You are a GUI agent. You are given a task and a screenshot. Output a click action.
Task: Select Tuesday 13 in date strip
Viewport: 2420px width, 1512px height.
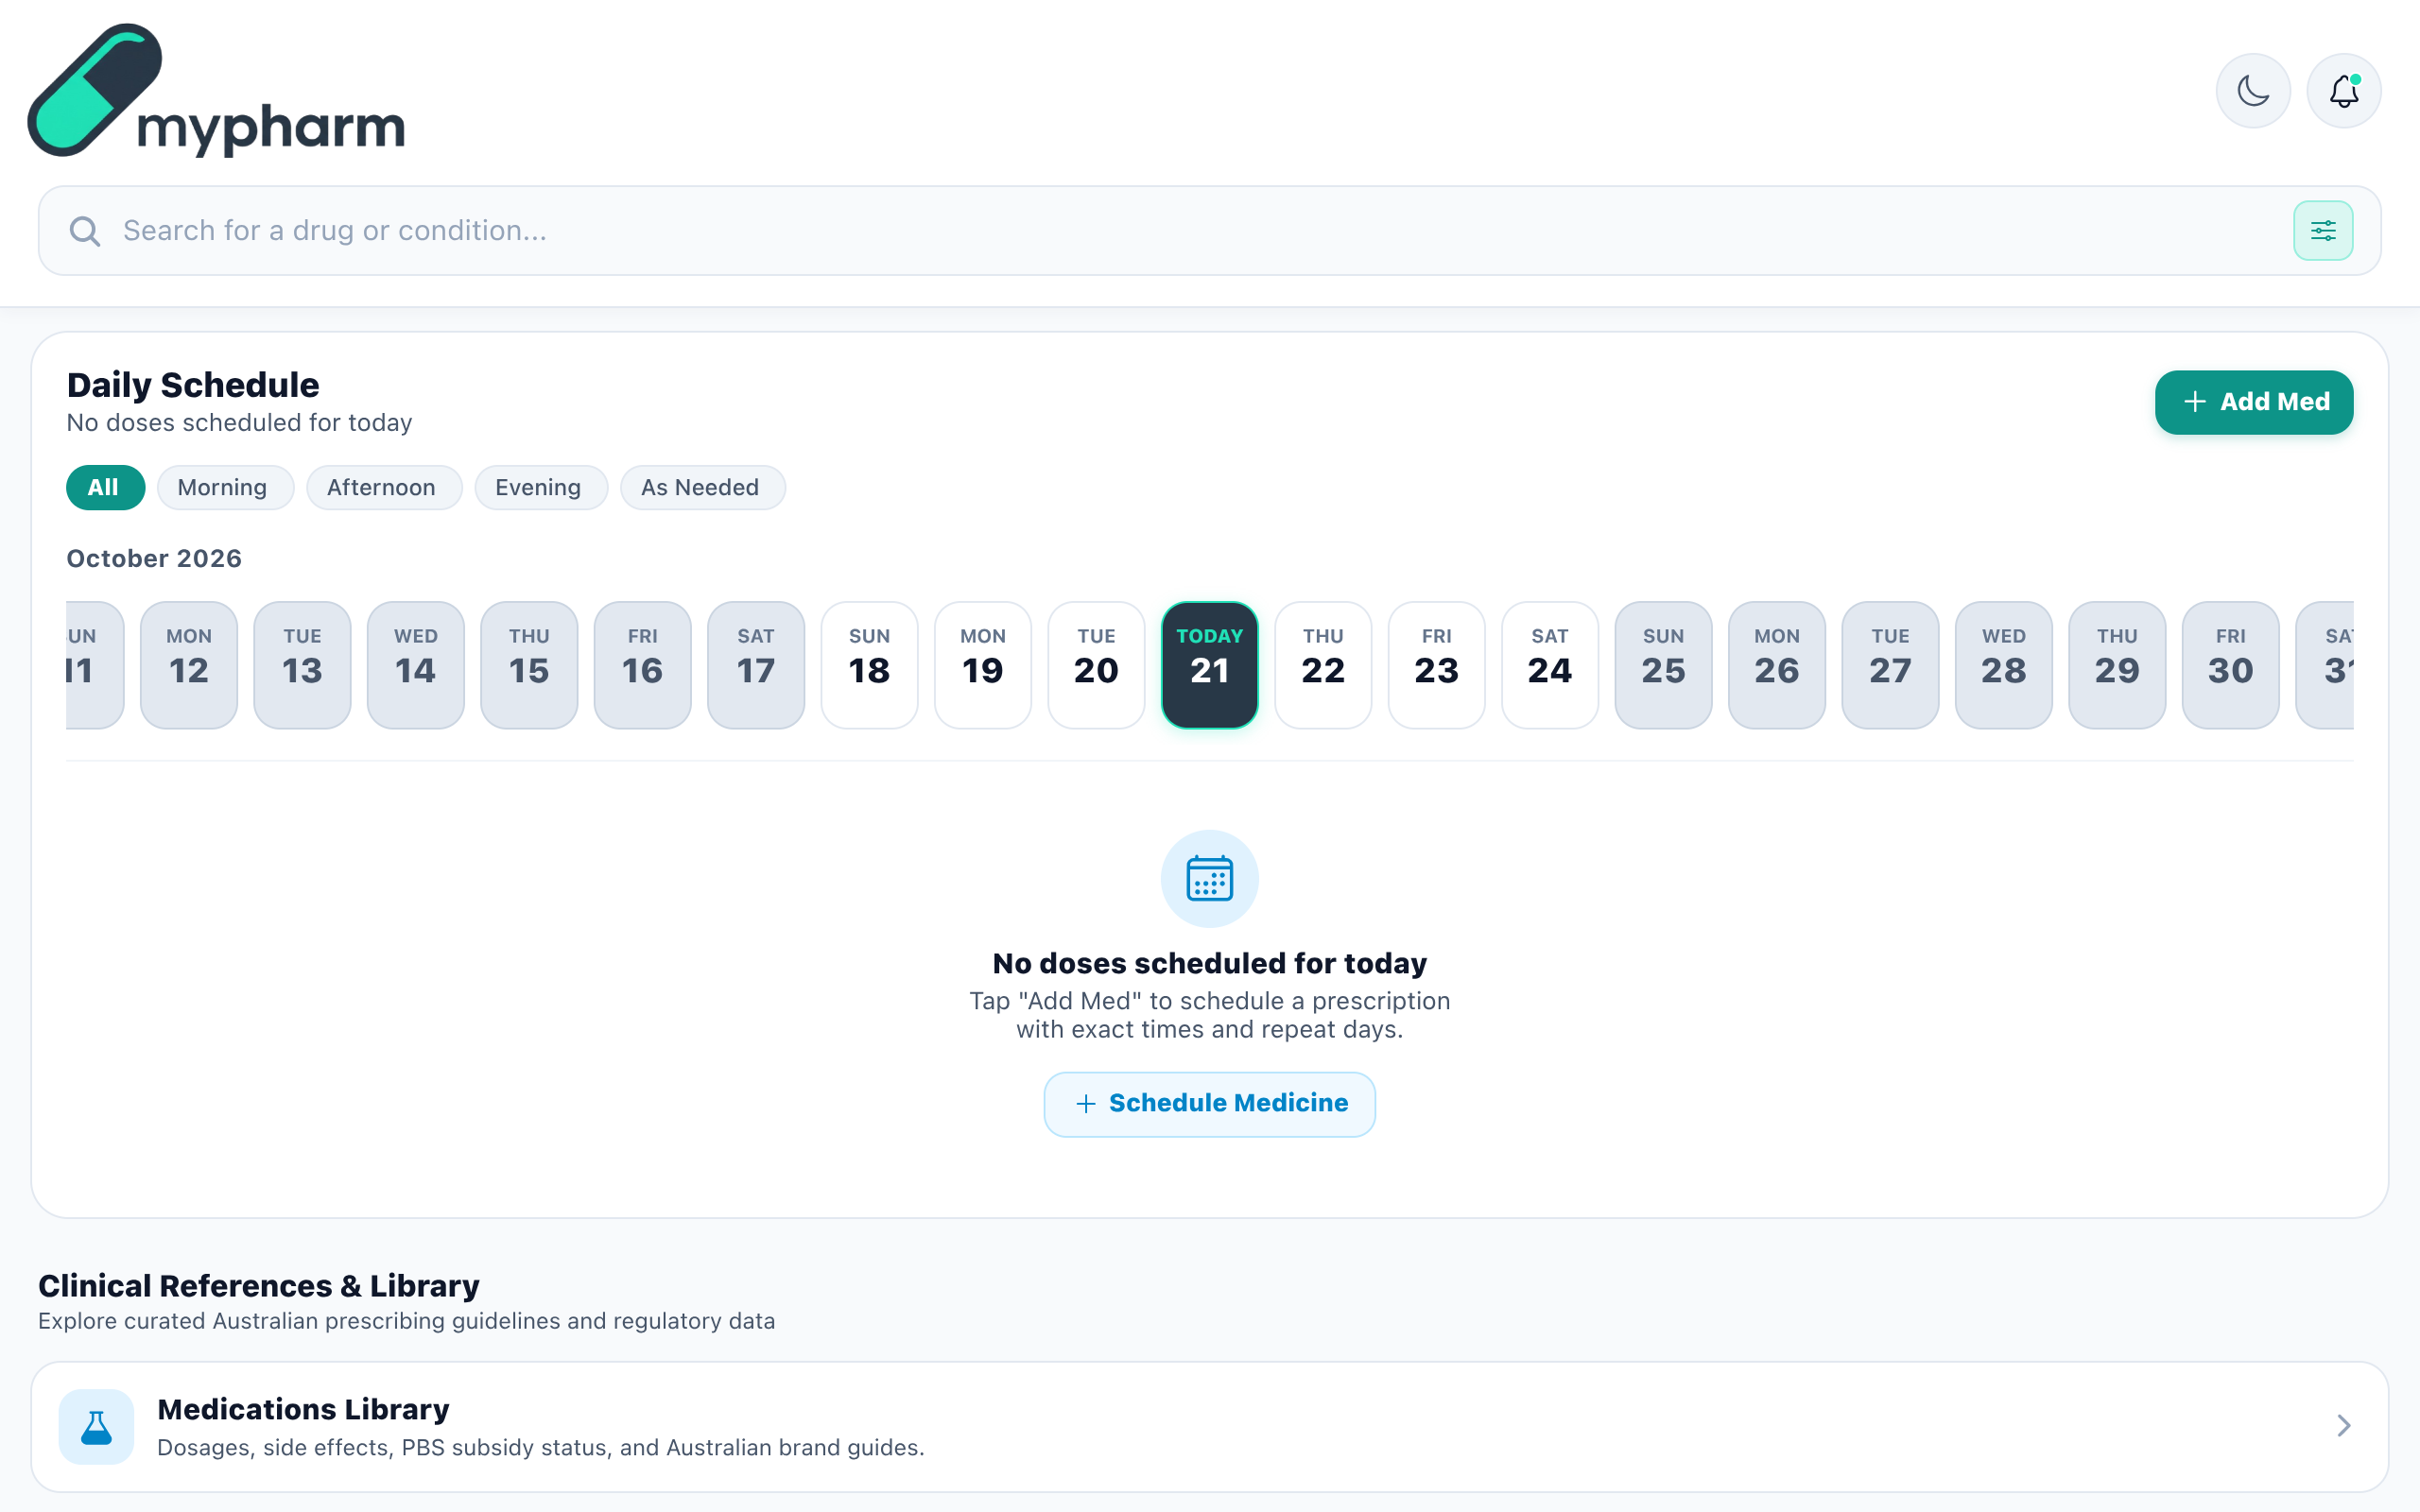click(302, 665)
